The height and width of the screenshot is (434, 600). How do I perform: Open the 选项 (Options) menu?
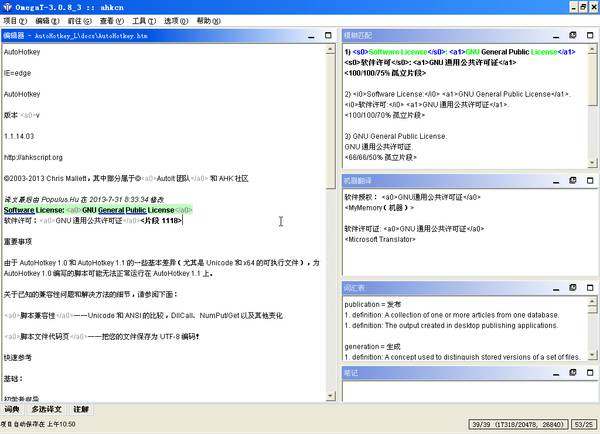176,21
